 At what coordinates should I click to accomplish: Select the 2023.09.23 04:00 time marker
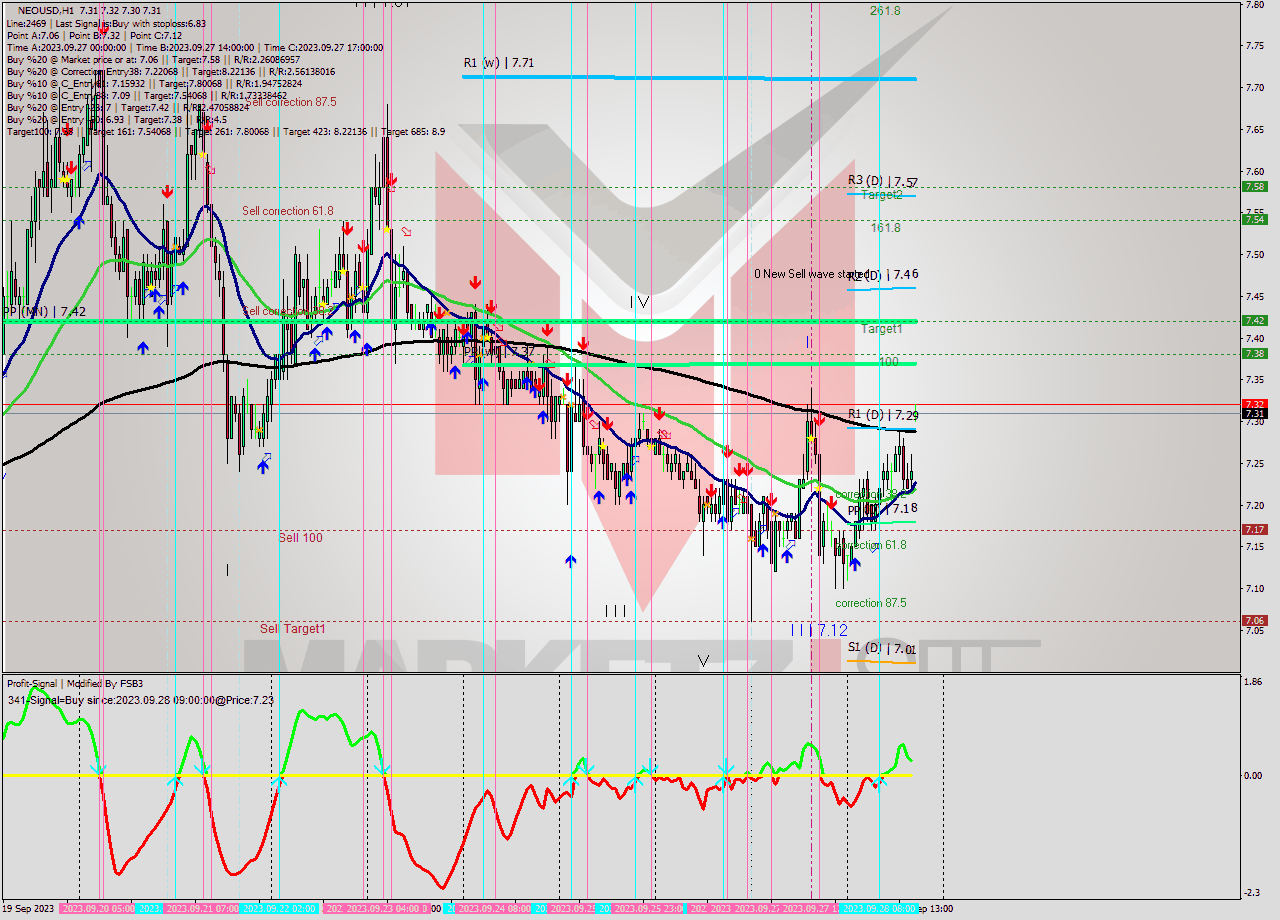(x=383, y=909)
